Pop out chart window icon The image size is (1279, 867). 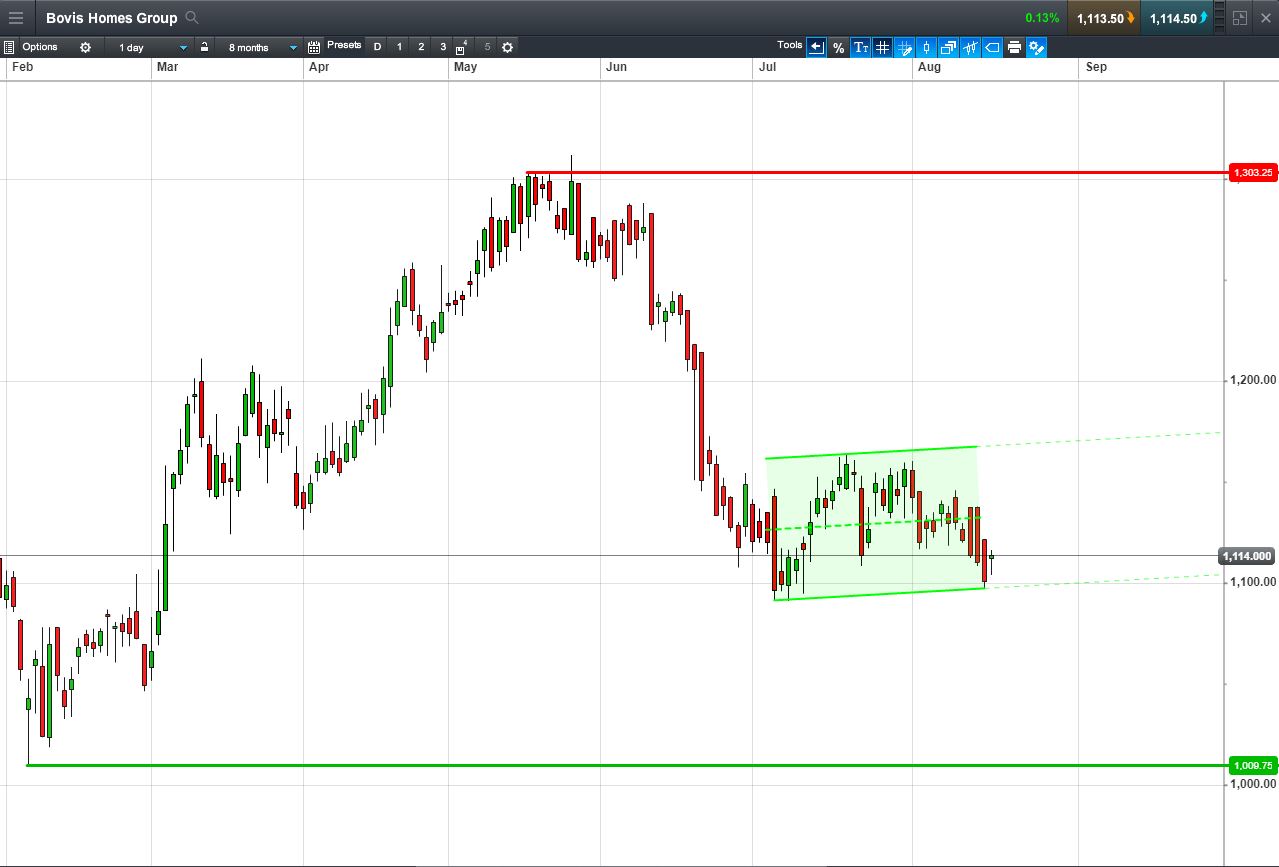(1240, 18)
